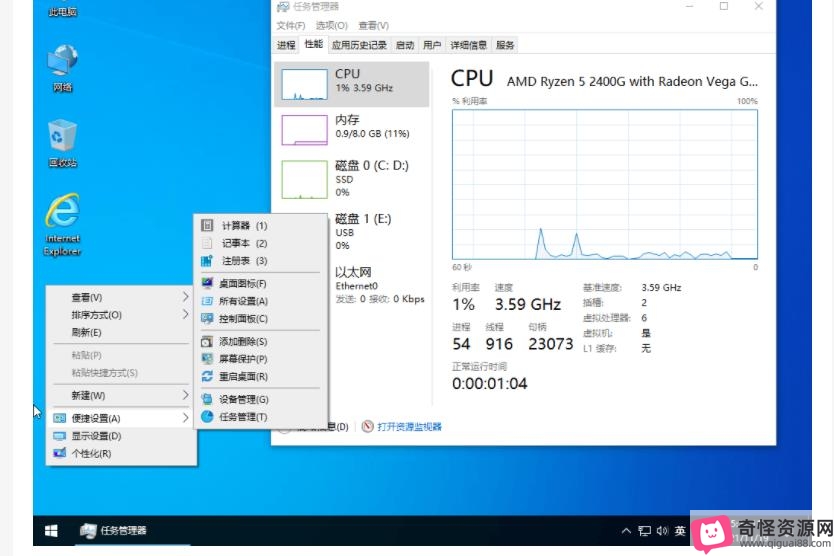The height and width of the screenshot is (556, 834).
Task: Open the Screen Saver (屏幕保护) icon
Action: pos(207,359)
